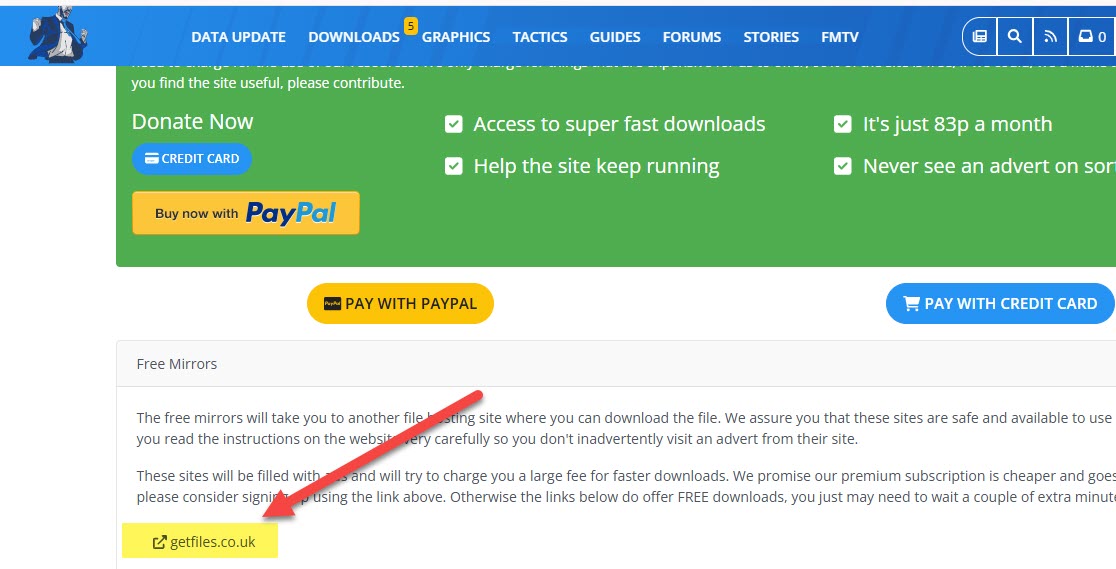Click the Pay With Credit Card button
Viewport: 1116px width, 569px height.
pos(1000,303)
